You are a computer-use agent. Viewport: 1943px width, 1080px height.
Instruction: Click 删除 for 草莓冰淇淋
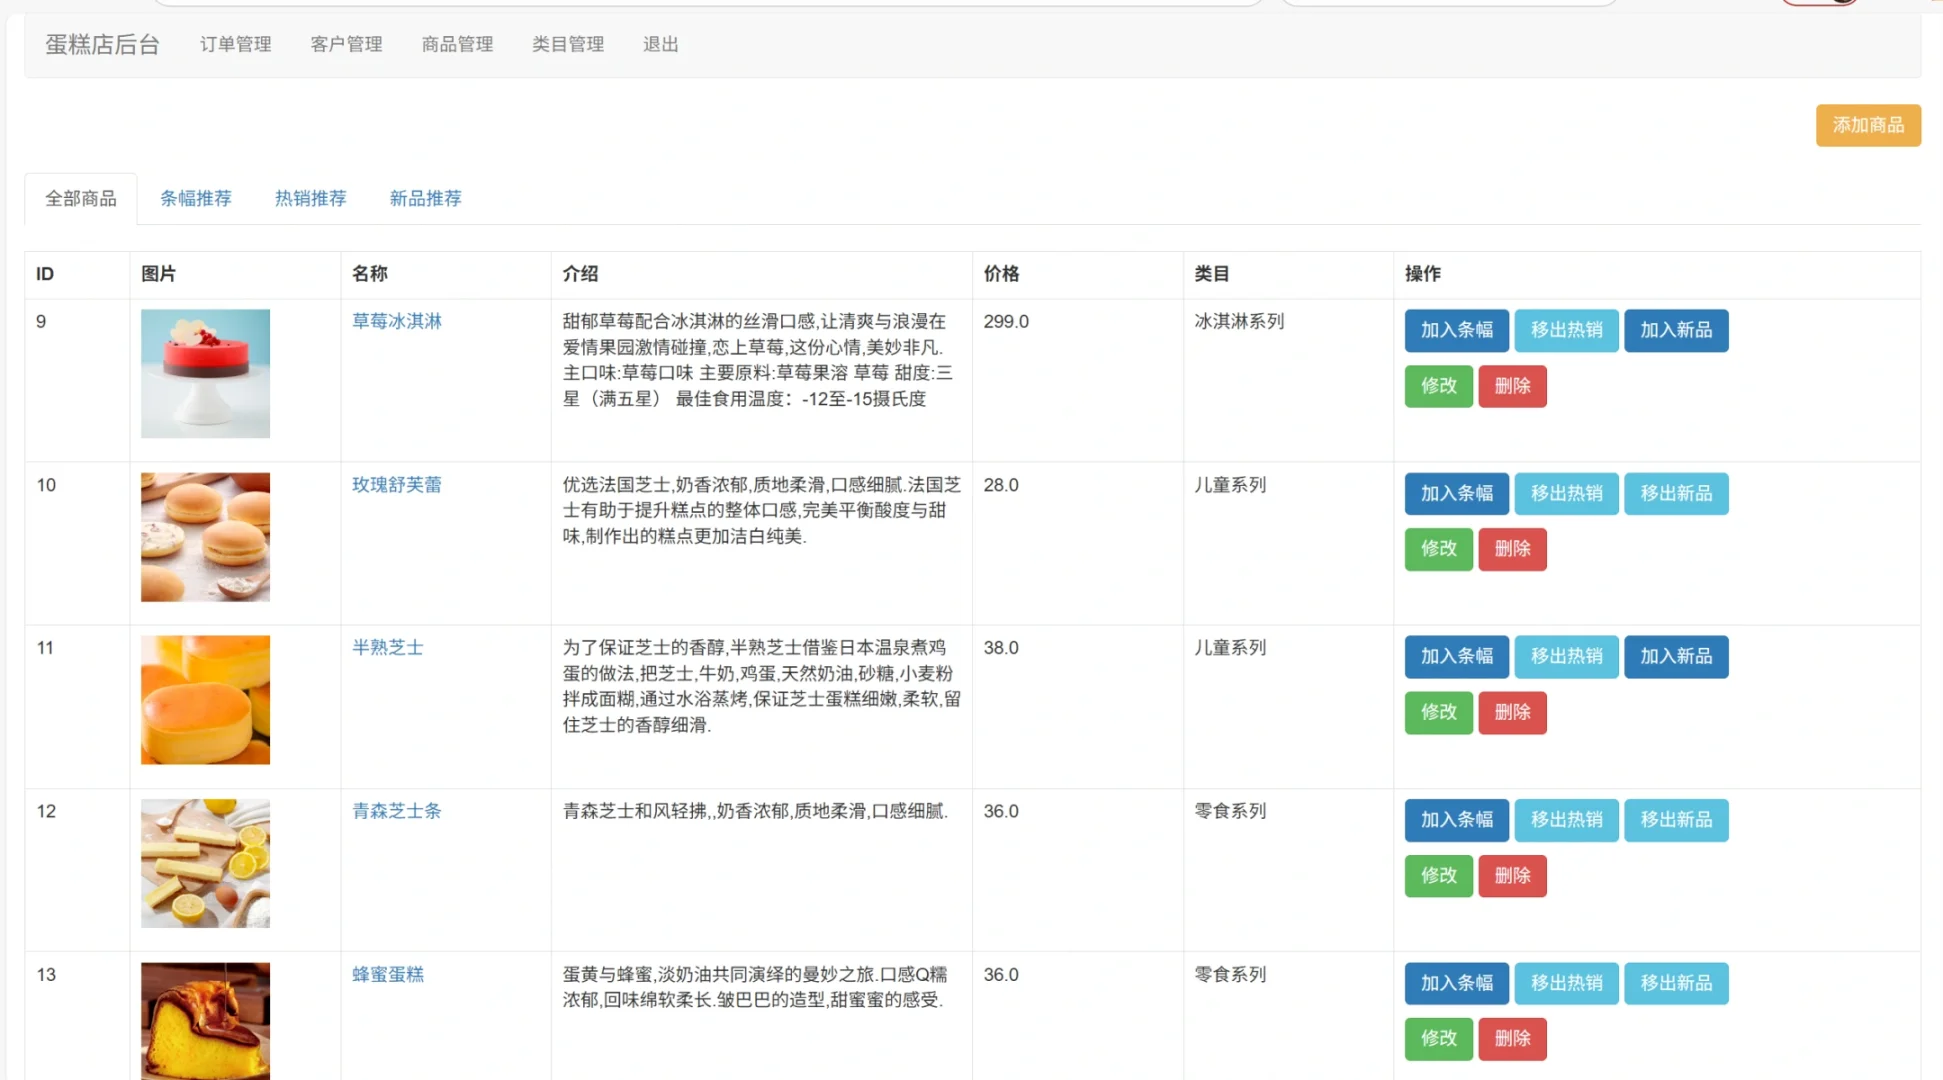coord(1512,386)
